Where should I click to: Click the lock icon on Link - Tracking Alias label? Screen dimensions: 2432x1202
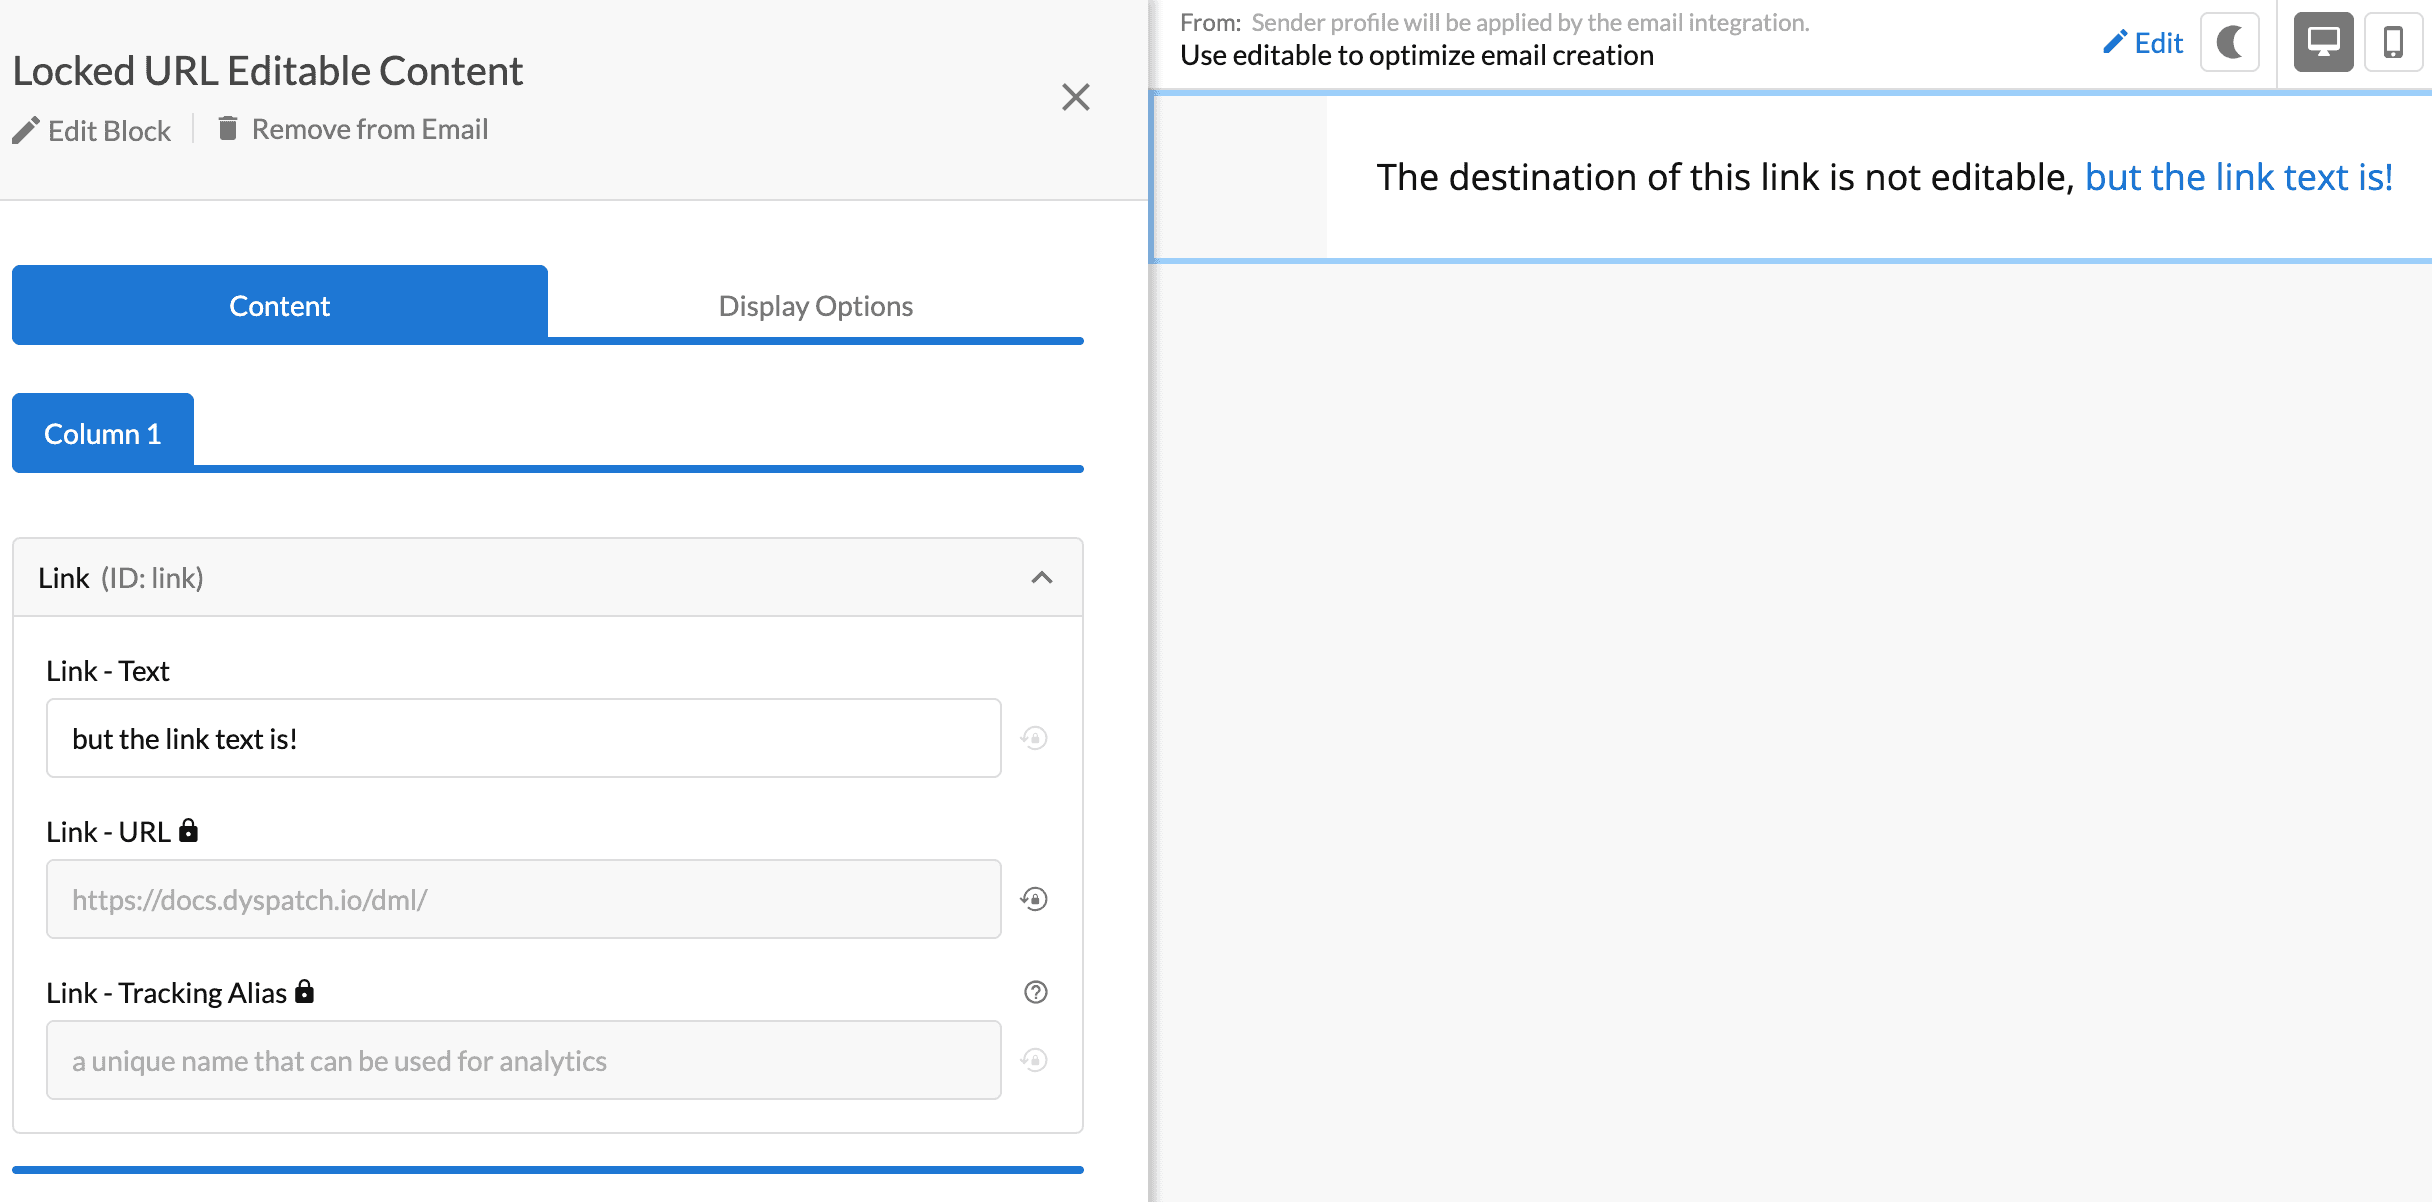[x=304, y=991]
